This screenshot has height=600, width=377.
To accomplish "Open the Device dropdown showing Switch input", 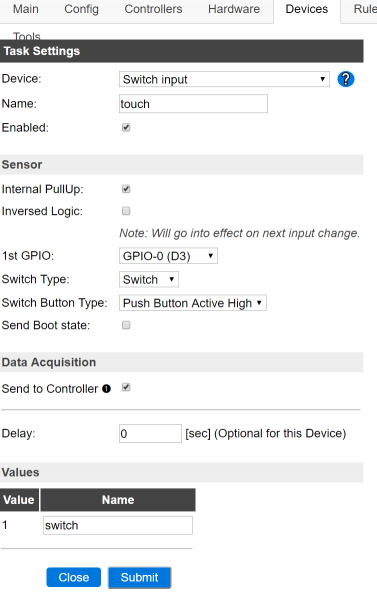I will [x=224, y=79].
